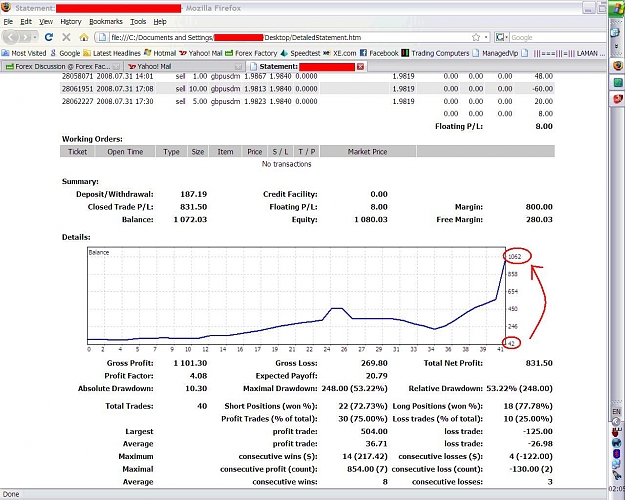
Task: Open the Forex Factory bookmark
Action: pos(251,53)
